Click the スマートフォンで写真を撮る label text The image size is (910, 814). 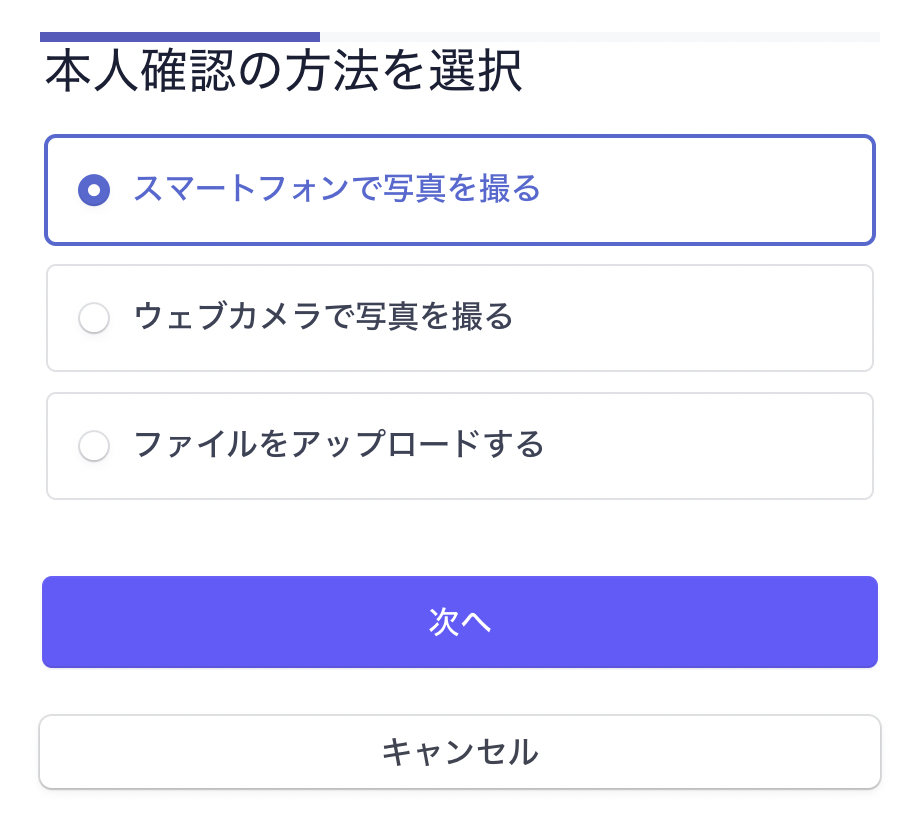[x=337, y=189]
